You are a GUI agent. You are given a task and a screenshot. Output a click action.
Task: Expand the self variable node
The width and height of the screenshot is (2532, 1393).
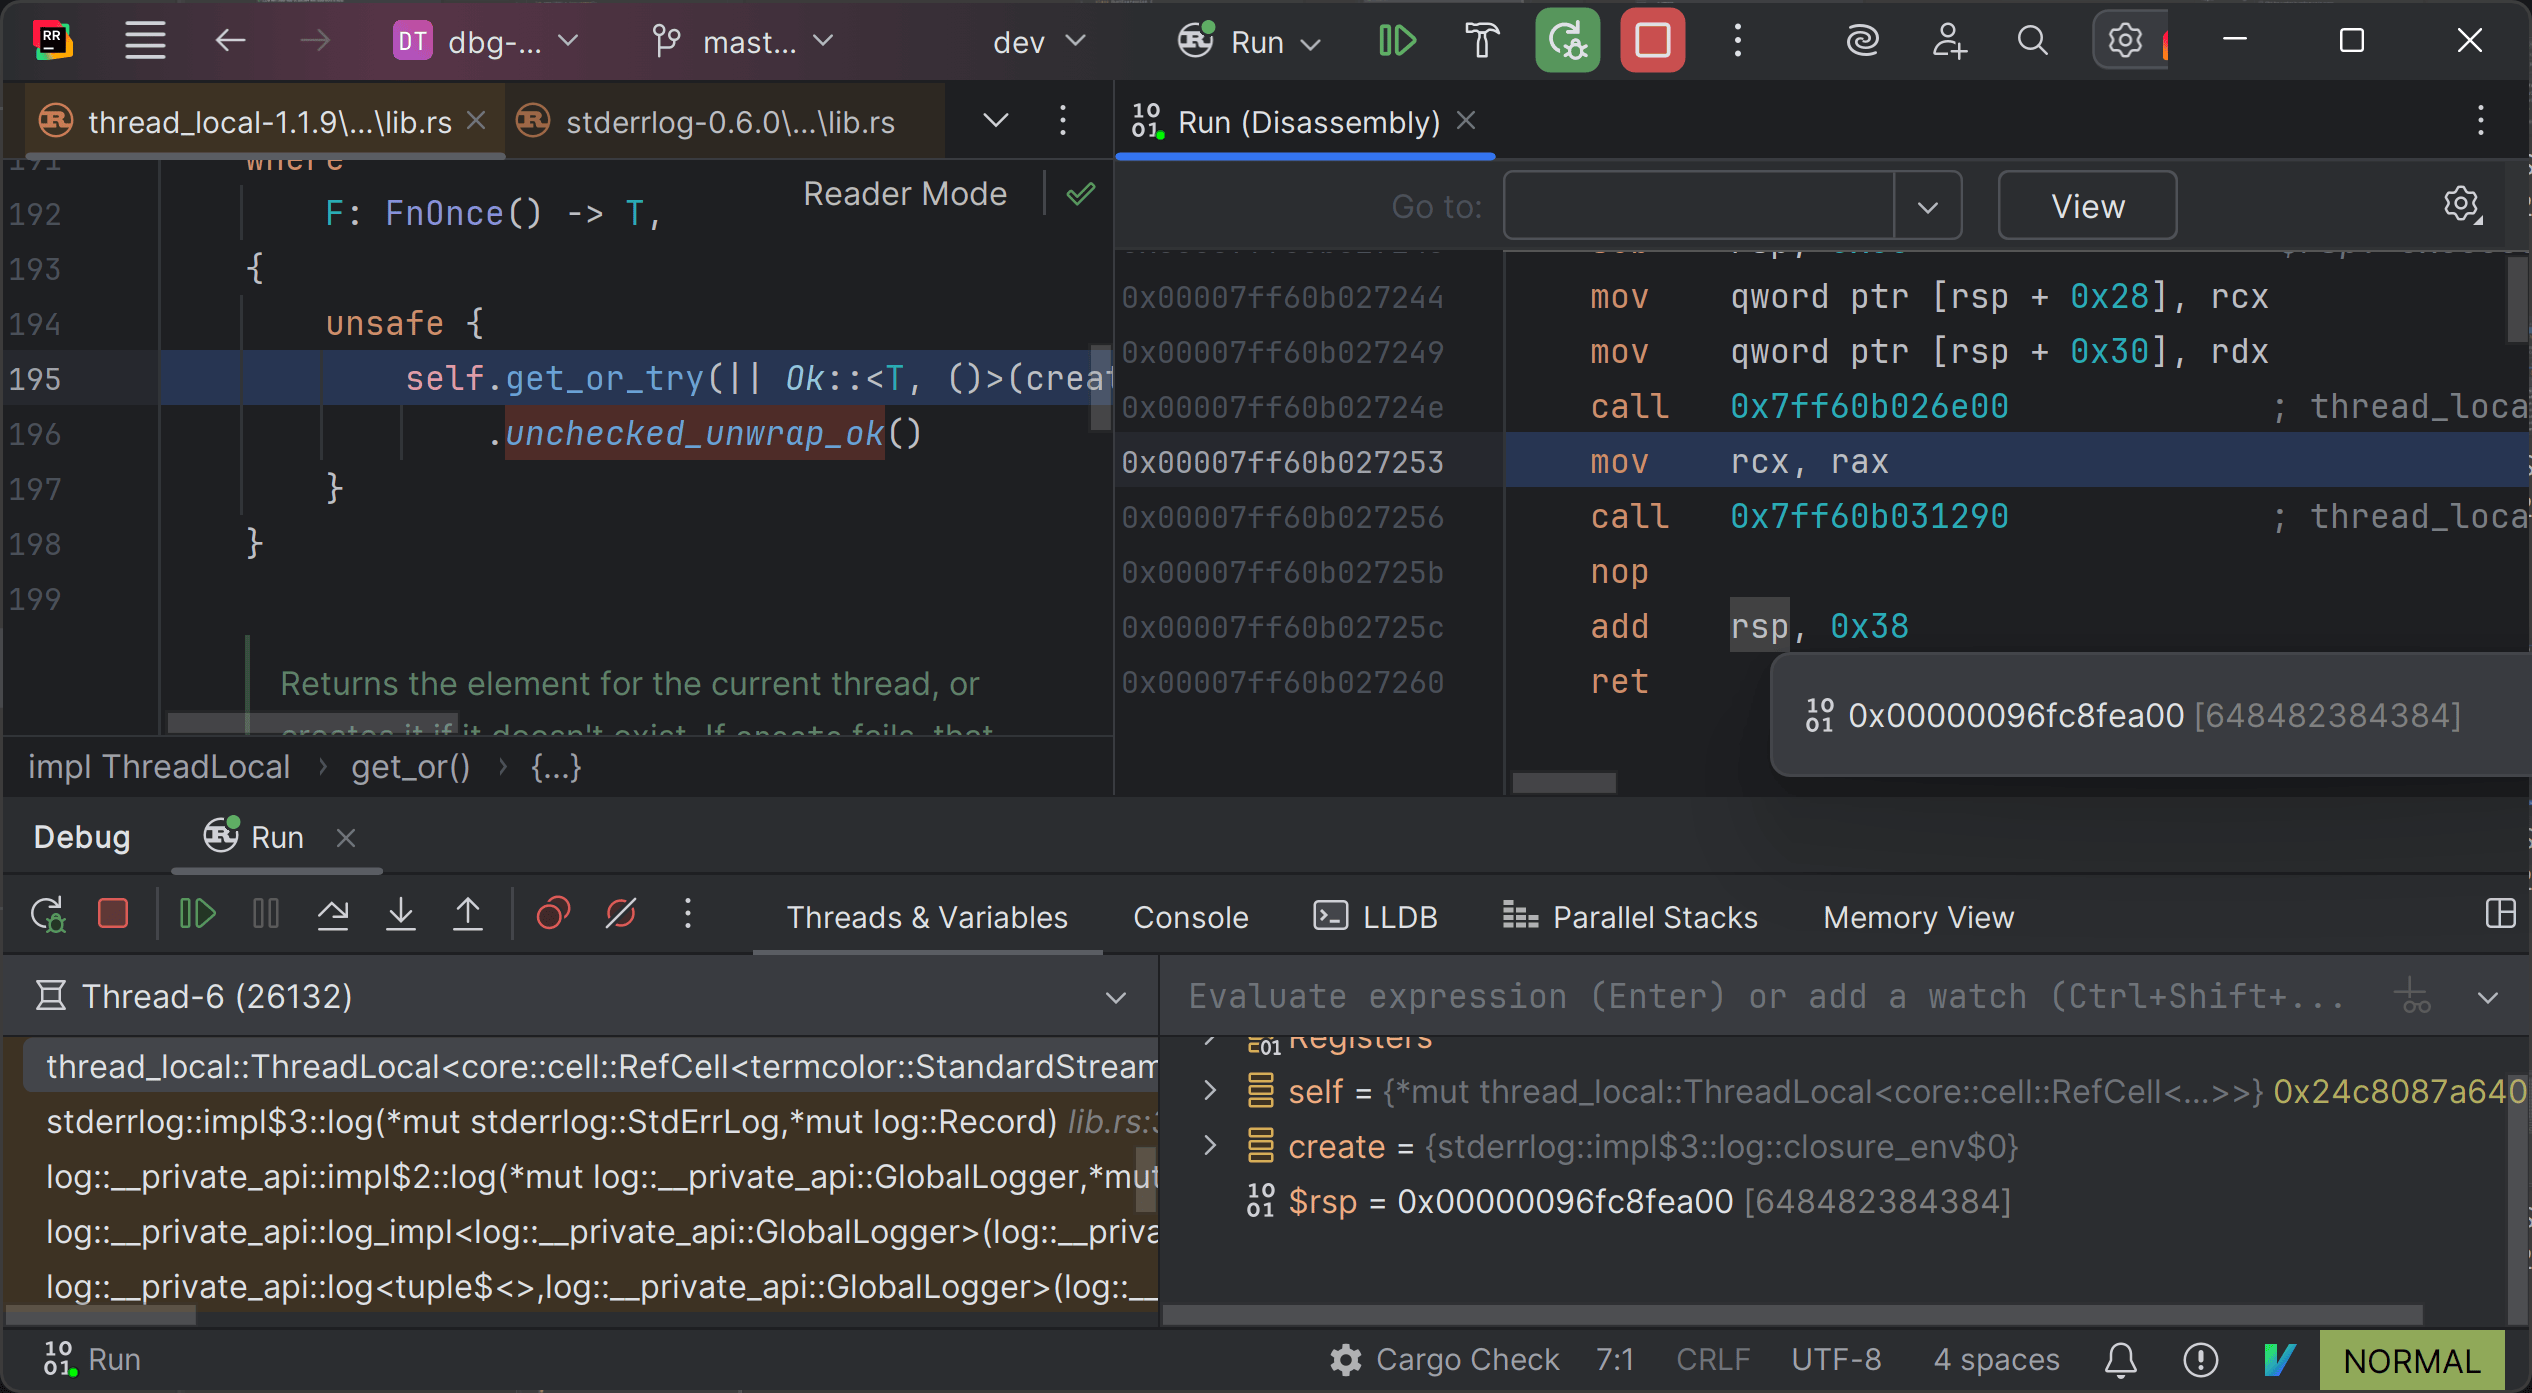[x=1210, y=1090]
